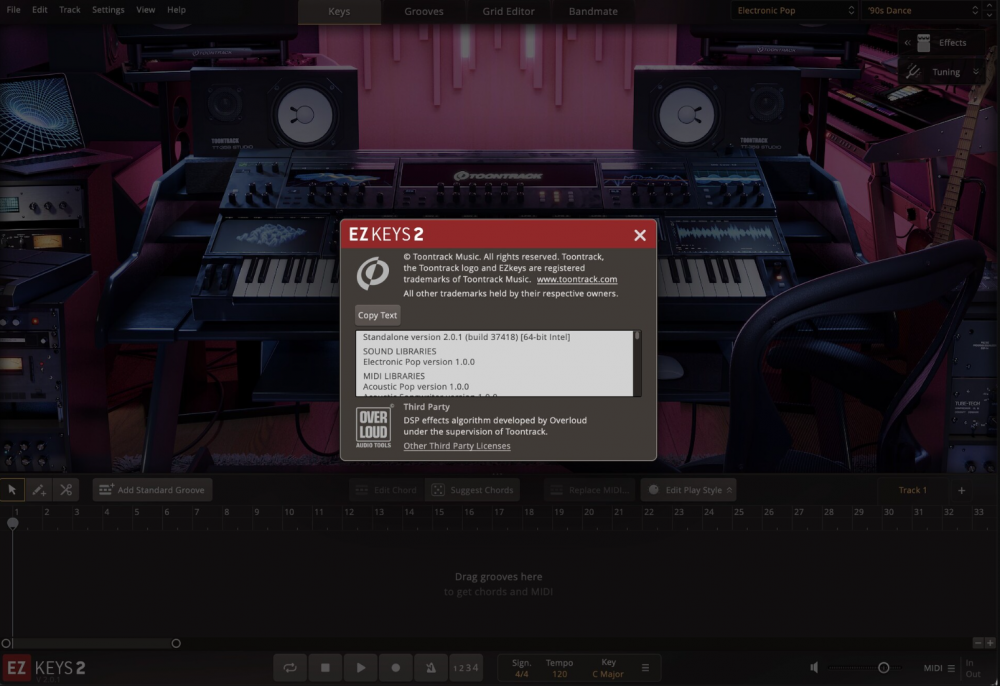Click the Replace MIDI button
Viewport: 1000px width, 686px height.
[x=590, y=490]
